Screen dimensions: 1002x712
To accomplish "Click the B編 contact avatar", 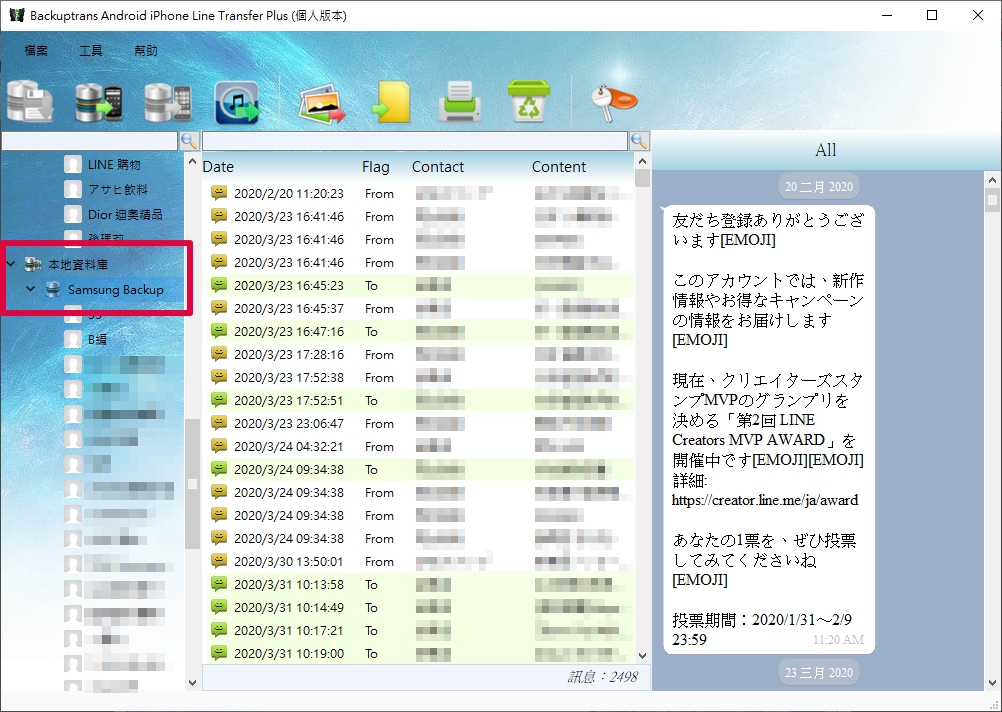I will pos(73,339).
